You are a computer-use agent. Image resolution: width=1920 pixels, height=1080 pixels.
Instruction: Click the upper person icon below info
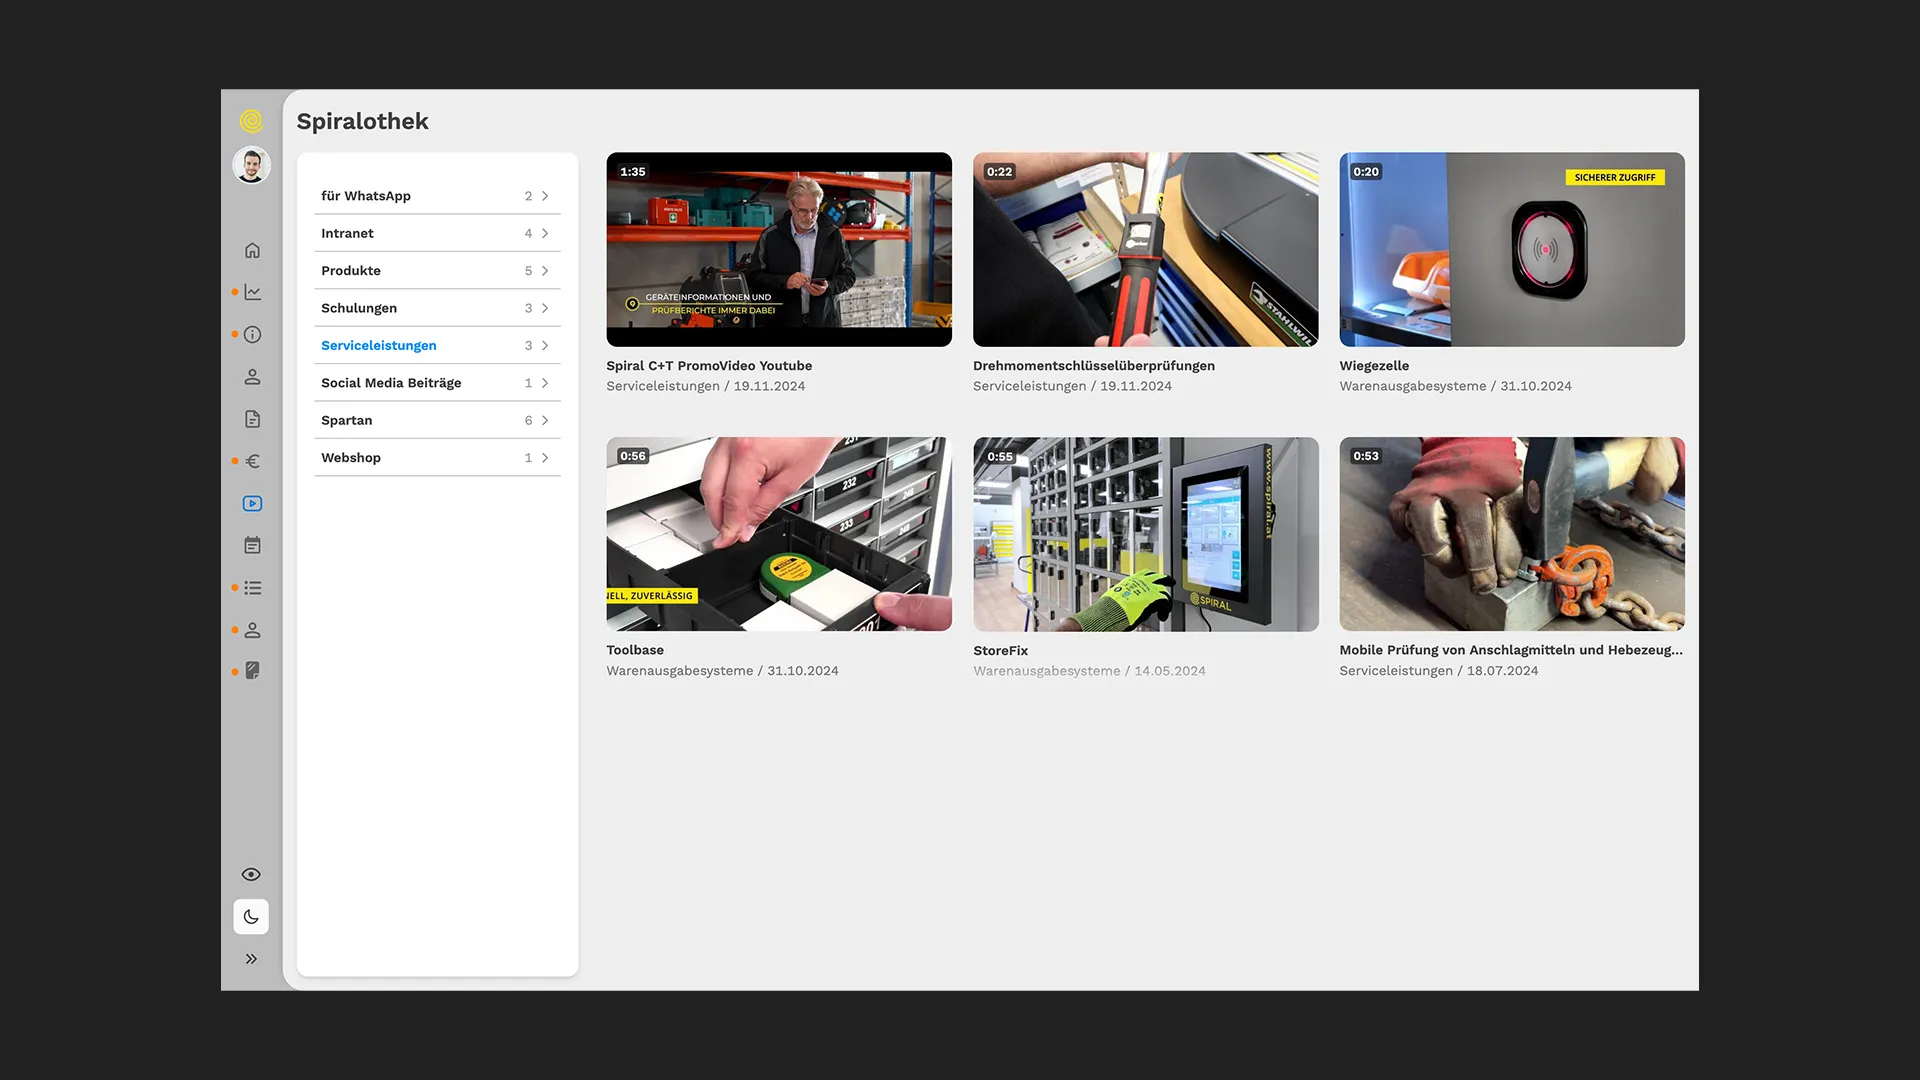click(252, 377)
